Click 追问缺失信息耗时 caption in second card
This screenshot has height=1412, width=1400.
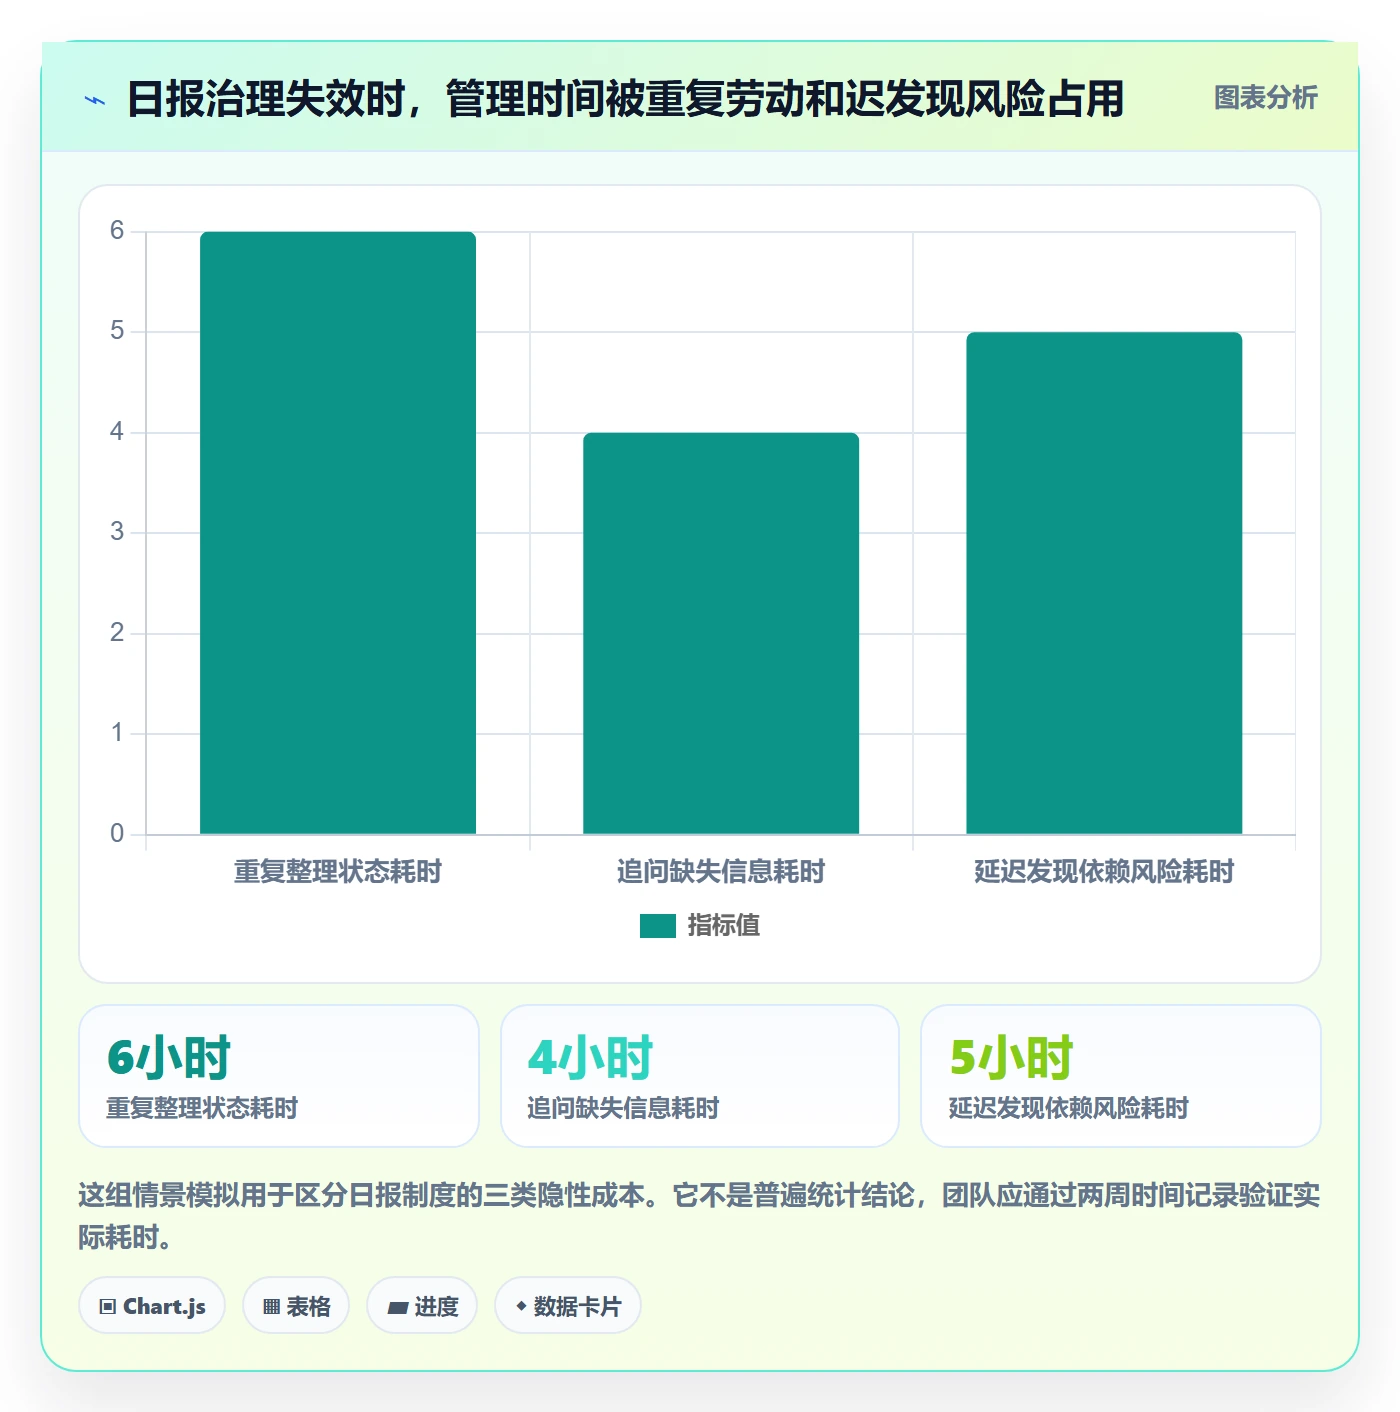pos(623,1108)
